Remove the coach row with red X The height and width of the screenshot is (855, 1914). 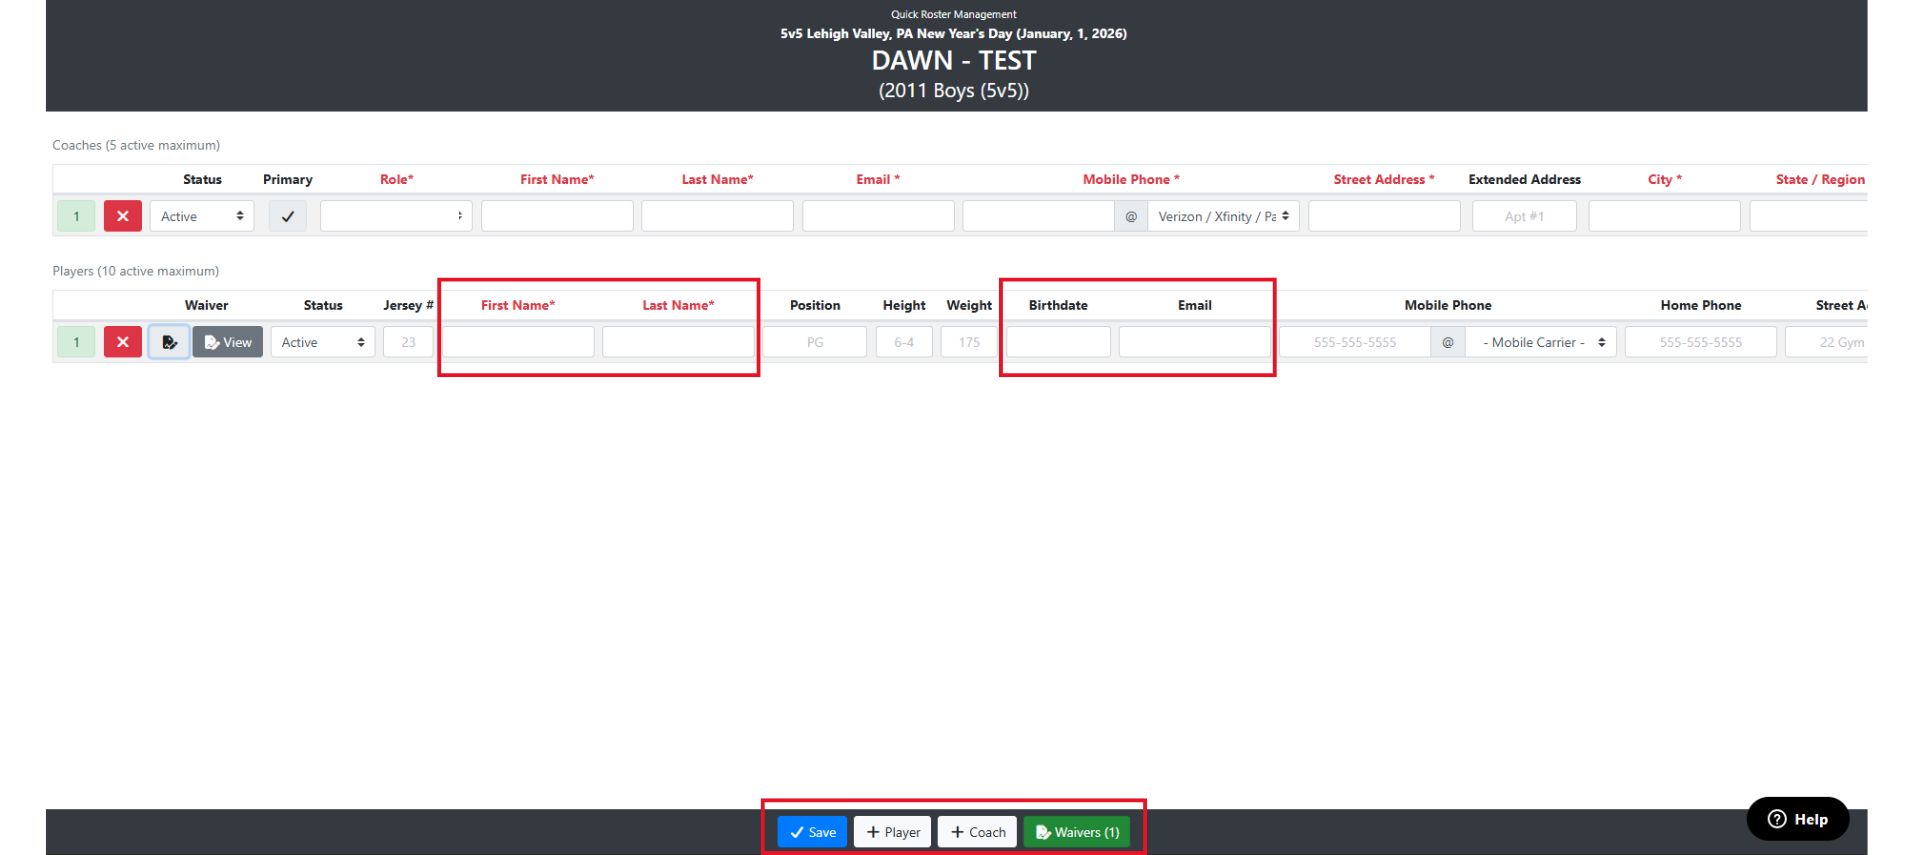coord(122,216)
